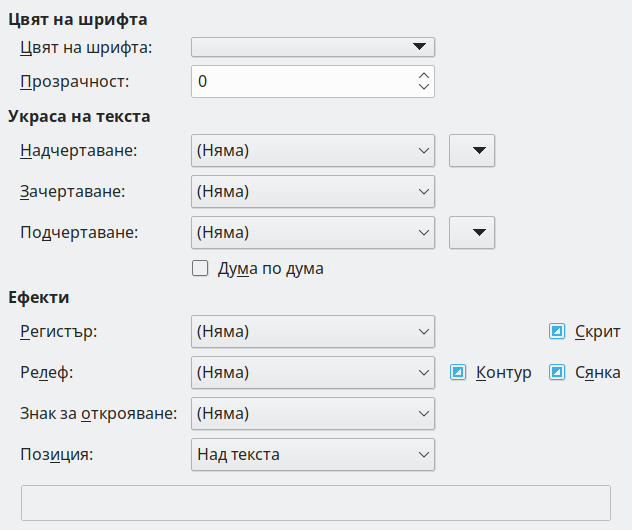The width and height of the screenshot is (632, 530).
Task: Open the Релеф dropdown
Action: [x=313, y=372]
